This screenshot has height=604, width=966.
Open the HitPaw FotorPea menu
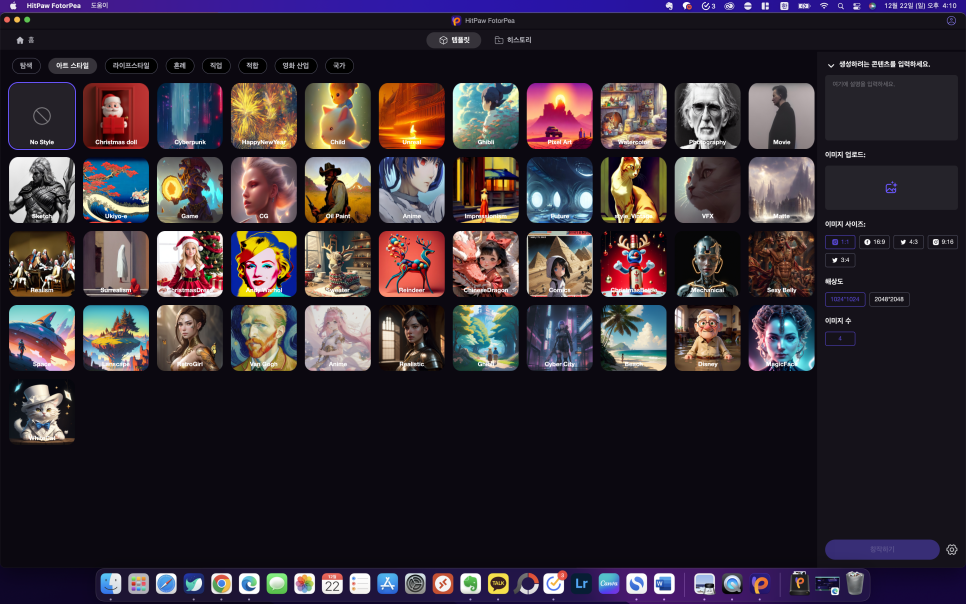click(x=54, y=6)
